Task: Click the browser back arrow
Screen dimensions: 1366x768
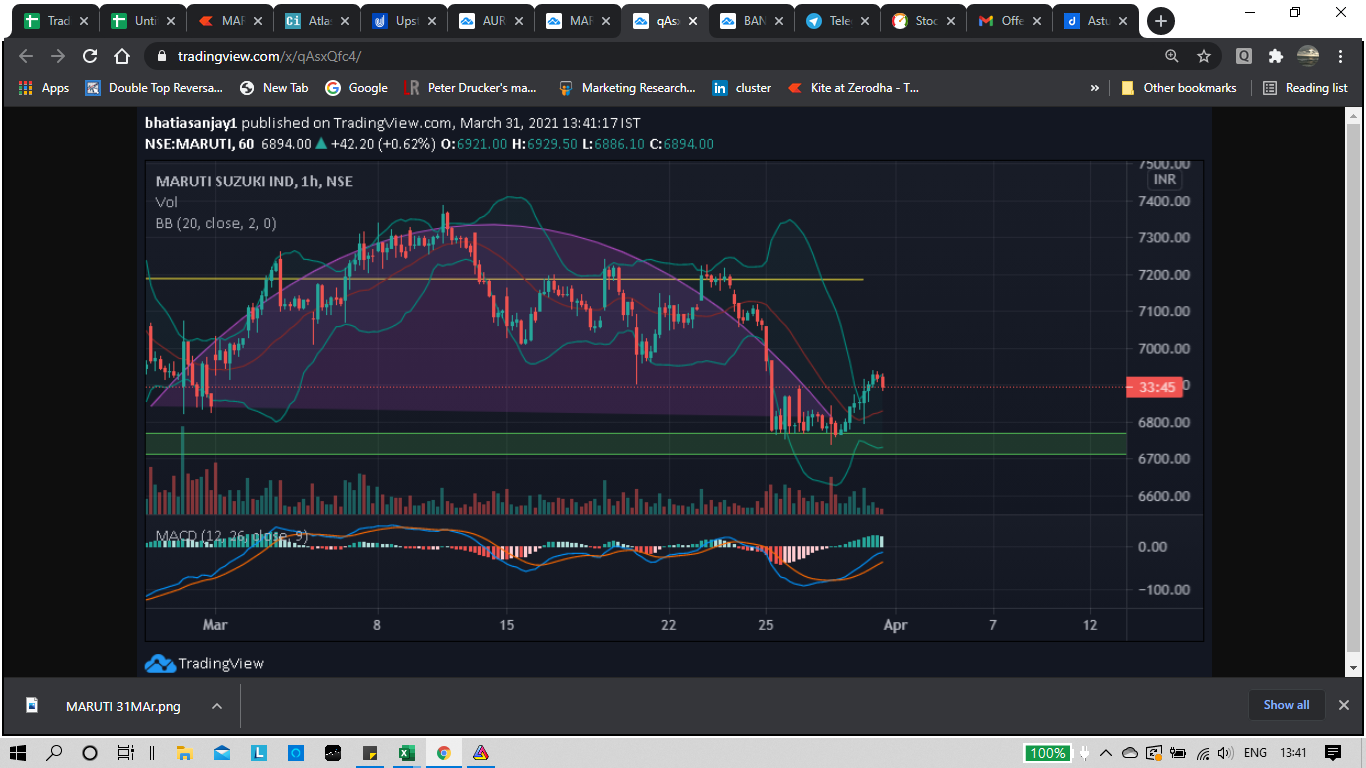Action: point(26,57)
